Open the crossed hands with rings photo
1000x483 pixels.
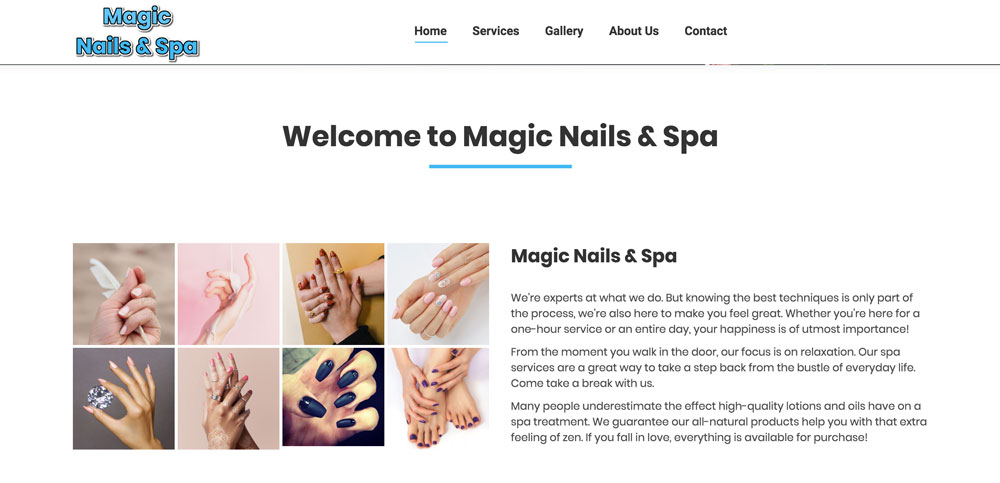[228, 399]
